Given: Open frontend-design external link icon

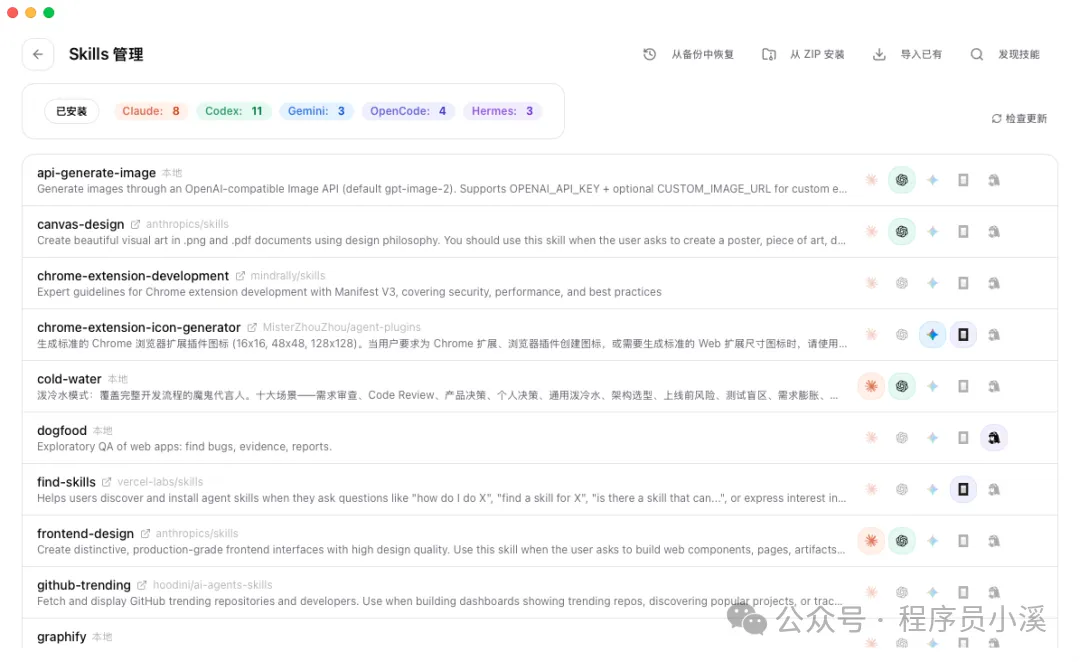Looking at the screenshot, I should [x=145, y=534].
